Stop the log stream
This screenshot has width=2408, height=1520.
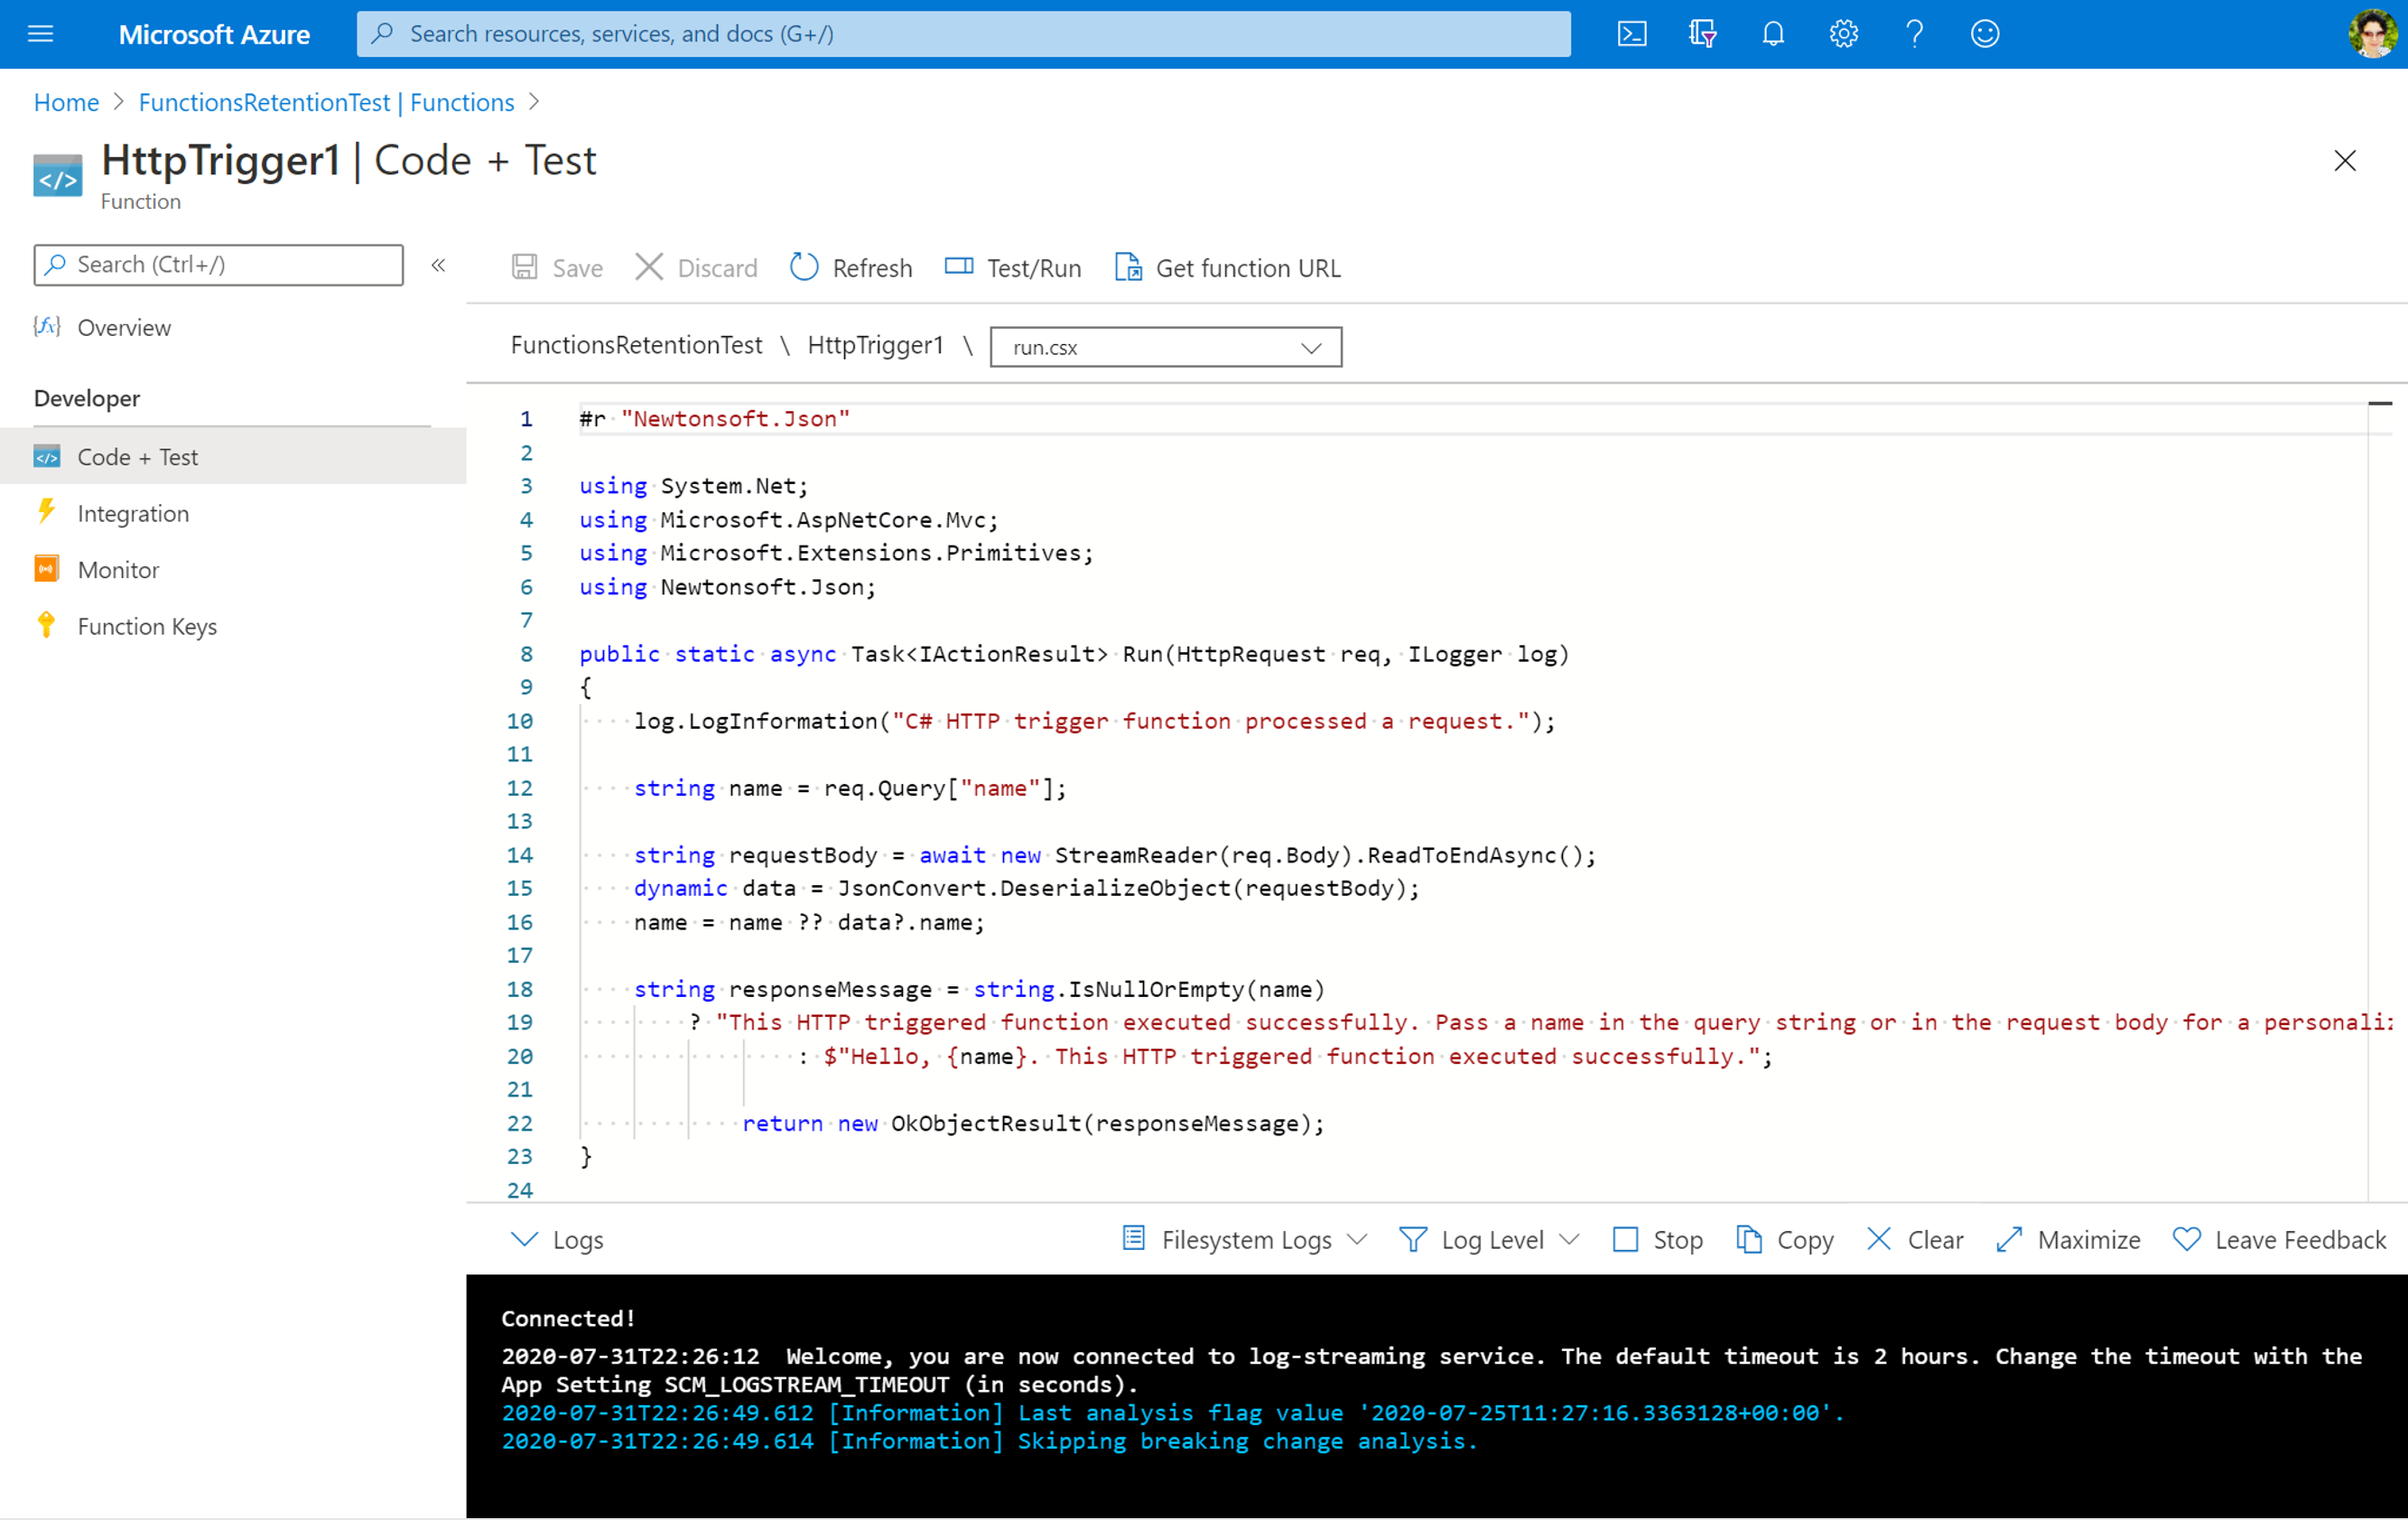(x=1658, y=1239)
